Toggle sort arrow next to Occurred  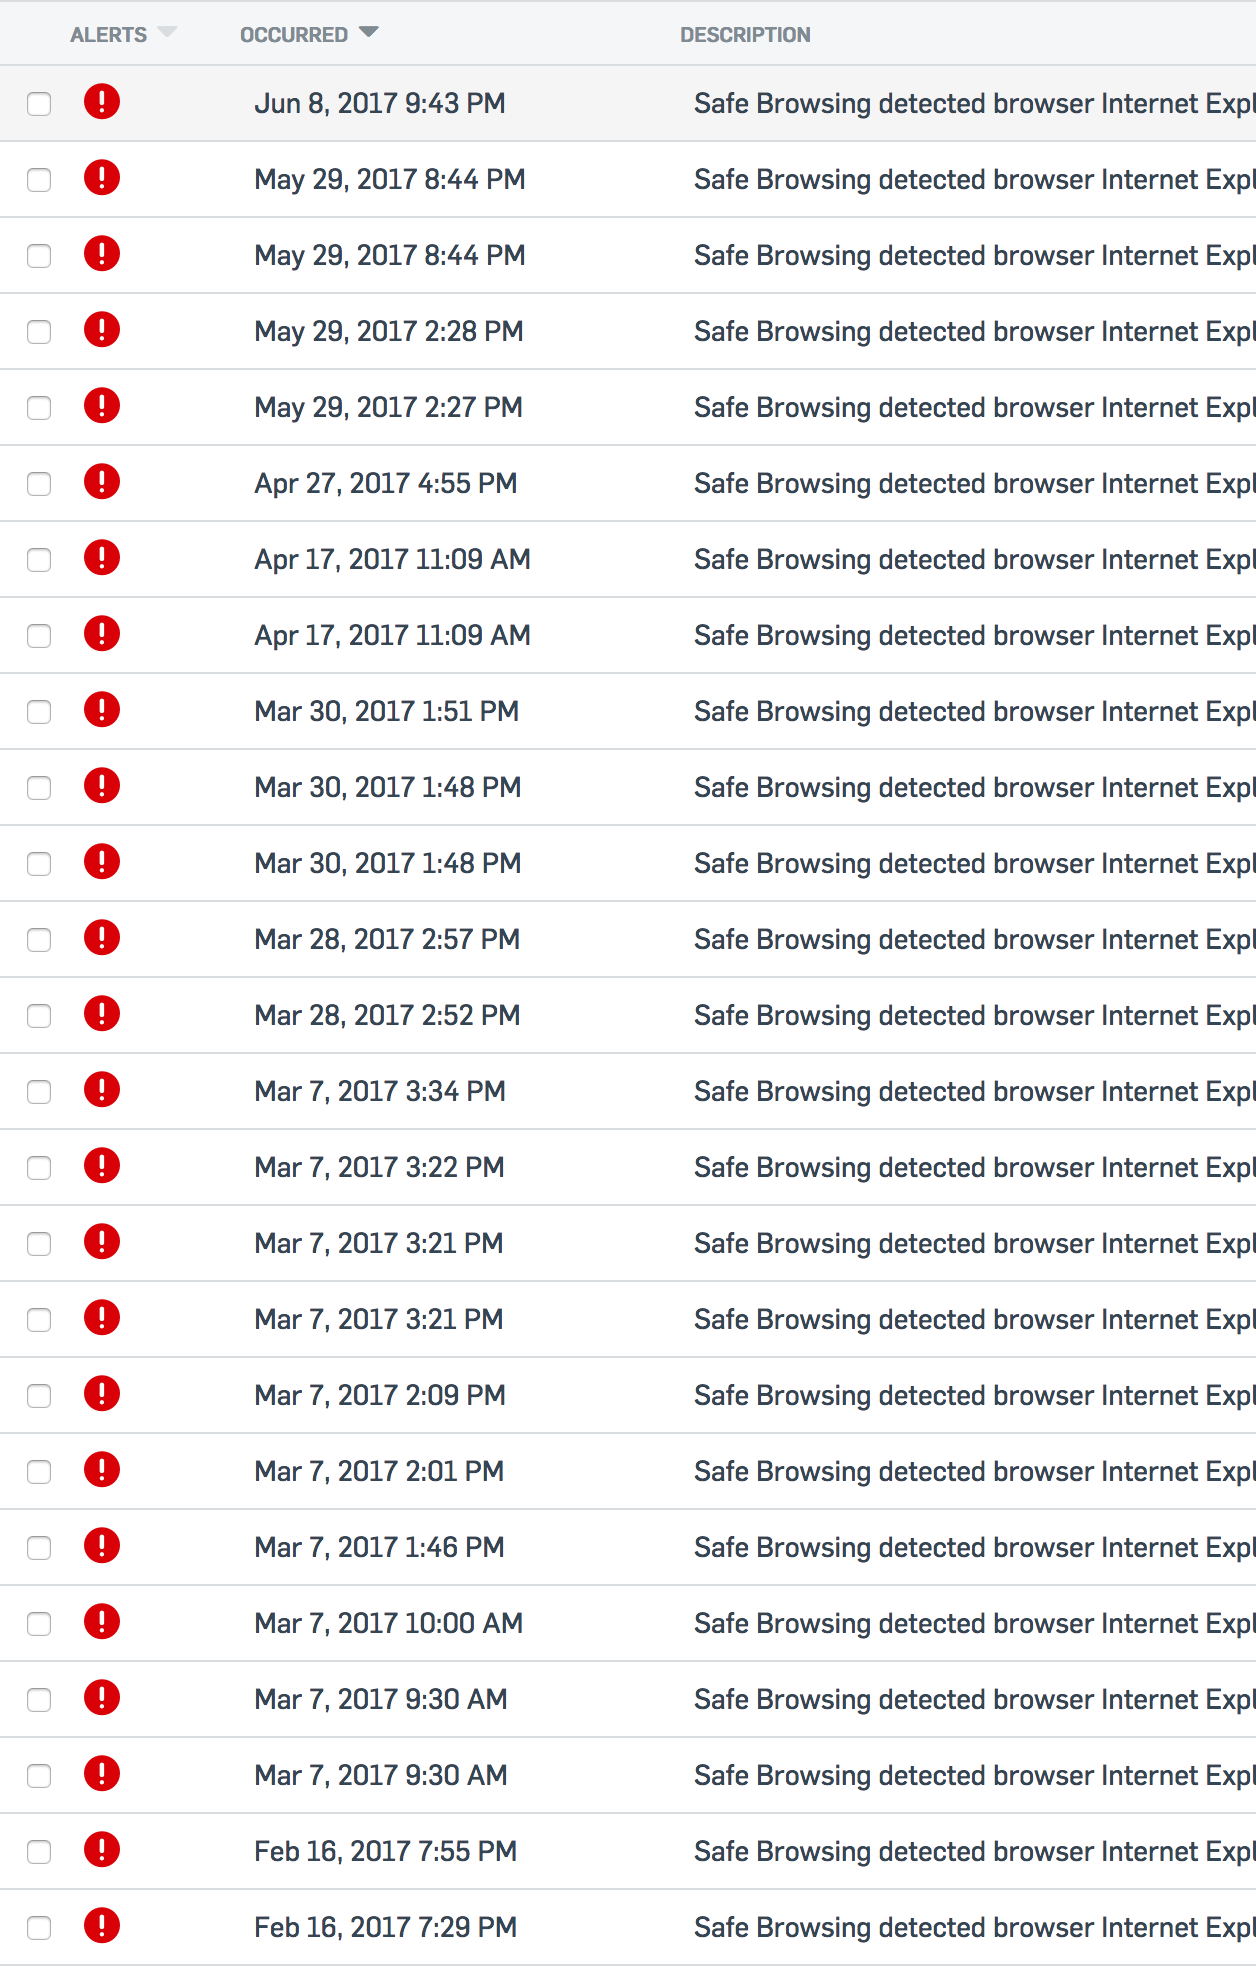369,32
